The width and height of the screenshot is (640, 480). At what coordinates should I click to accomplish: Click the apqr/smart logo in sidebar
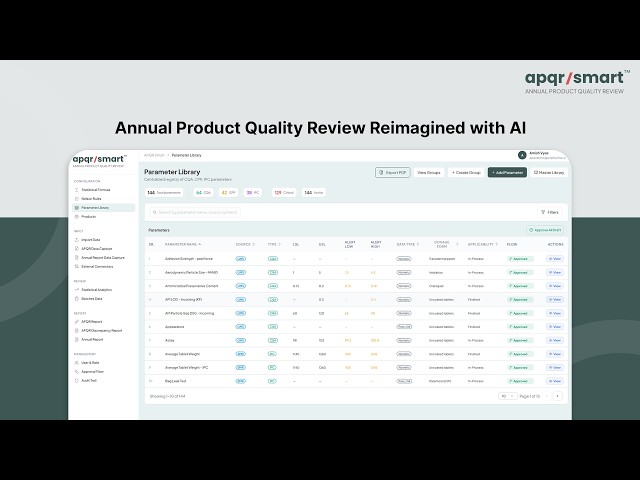click(100, 160)
